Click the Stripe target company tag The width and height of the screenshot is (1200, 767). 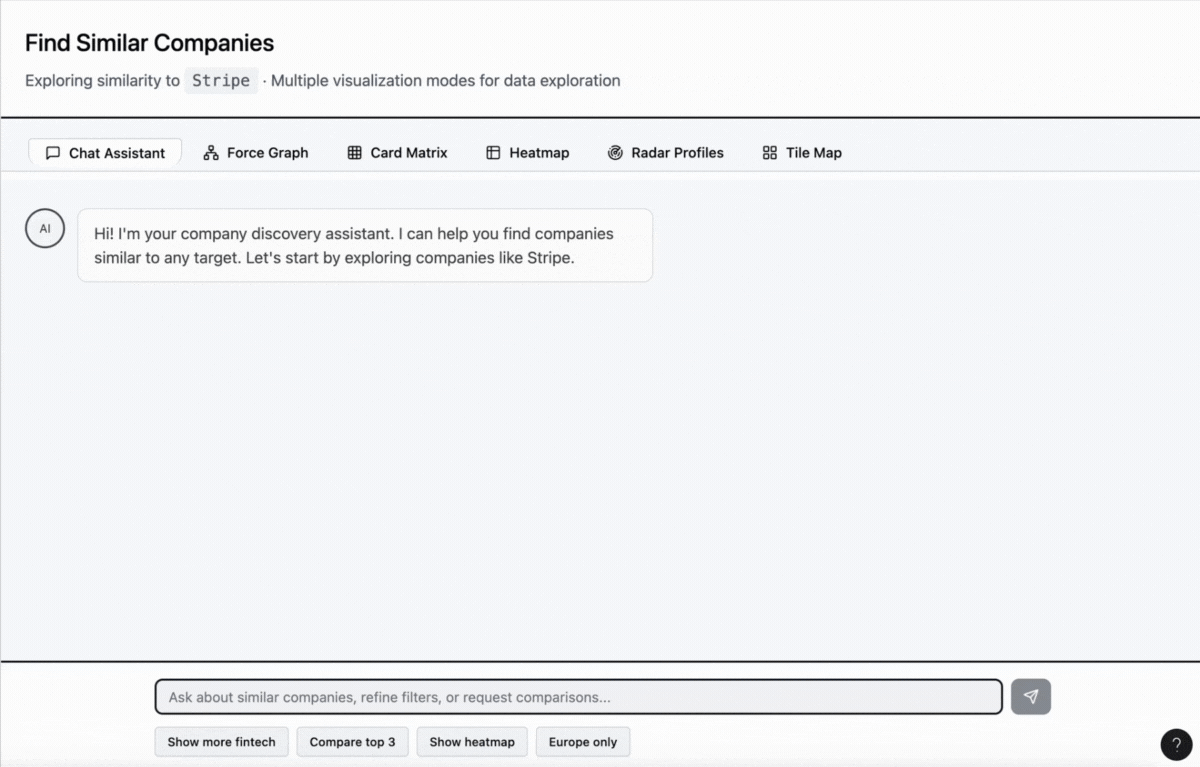click(x=221, y=81)
